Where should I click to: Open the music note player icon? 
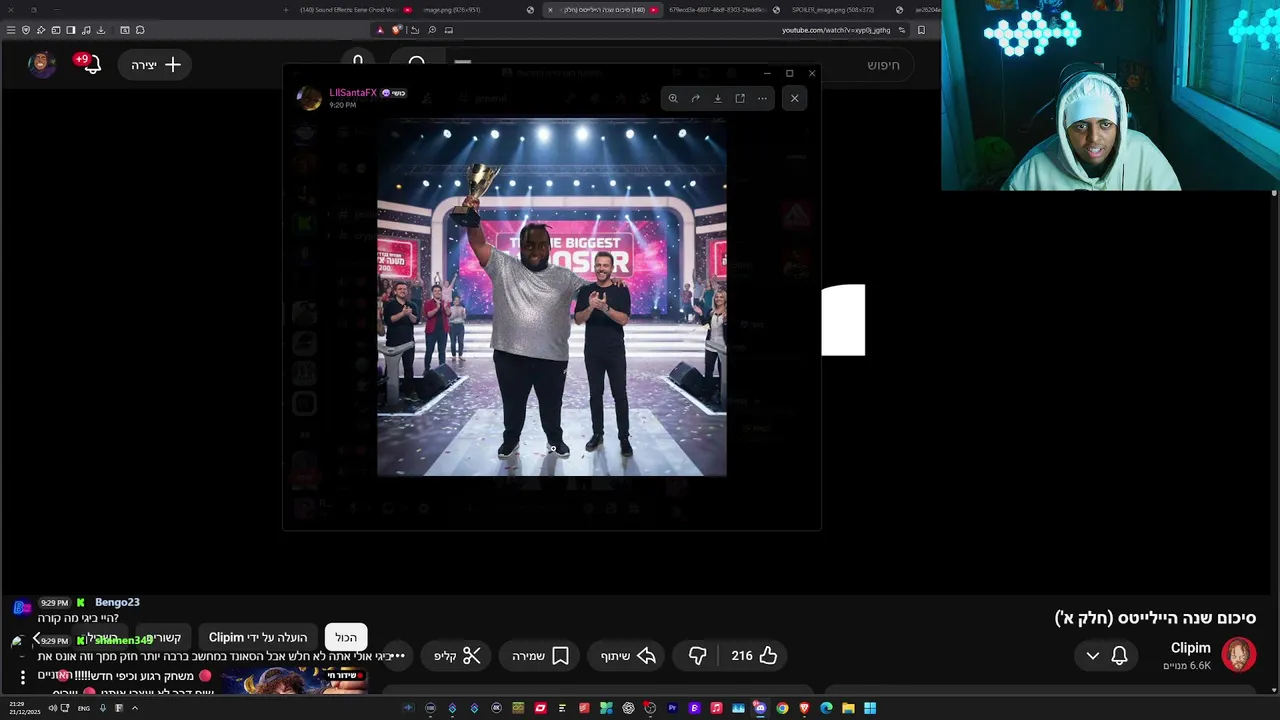click(86, 30)
